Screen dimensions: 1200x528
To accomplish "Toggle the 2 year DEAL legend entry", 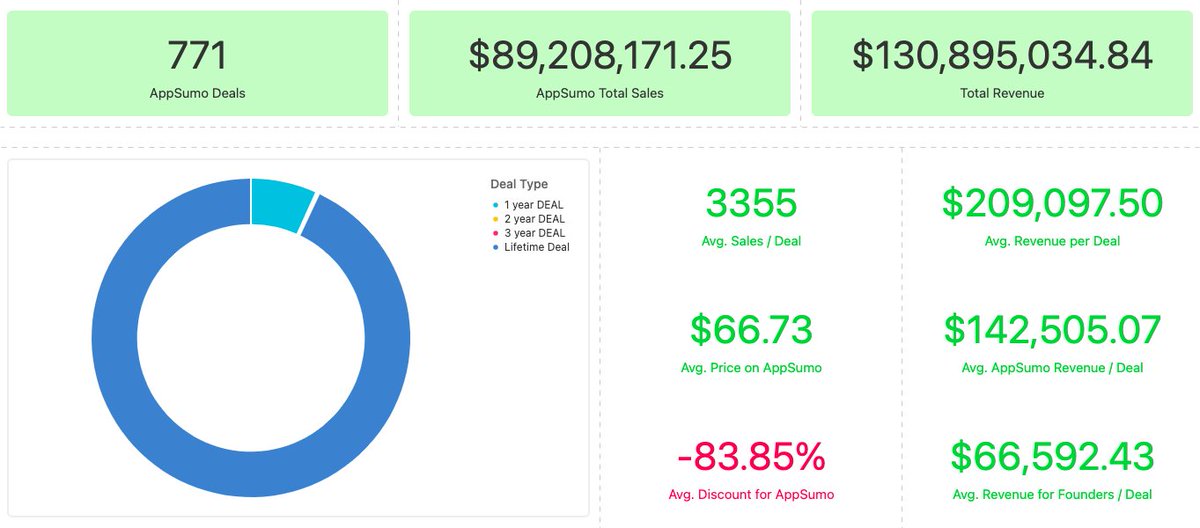I will coord(530,218).
